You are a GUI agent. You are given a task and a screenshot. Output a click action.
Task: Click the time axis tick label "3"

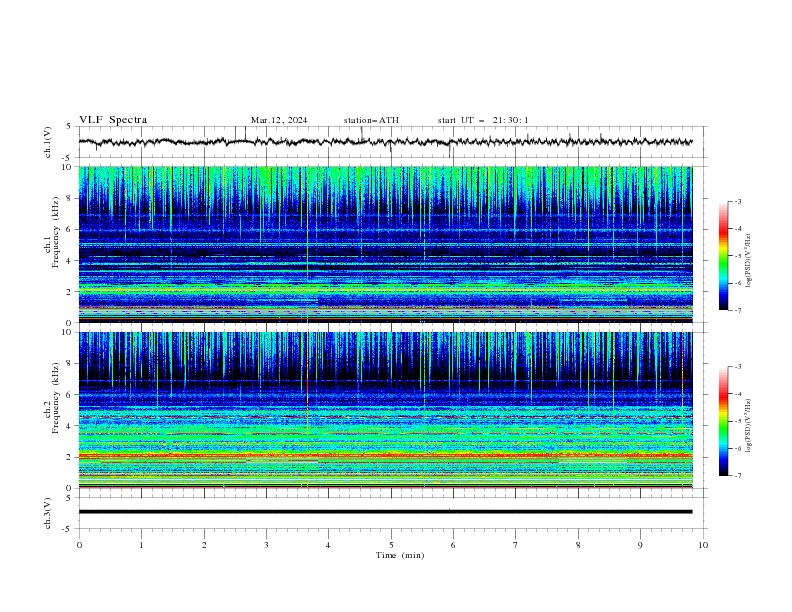pyautogui.click(x=266, y=545)
